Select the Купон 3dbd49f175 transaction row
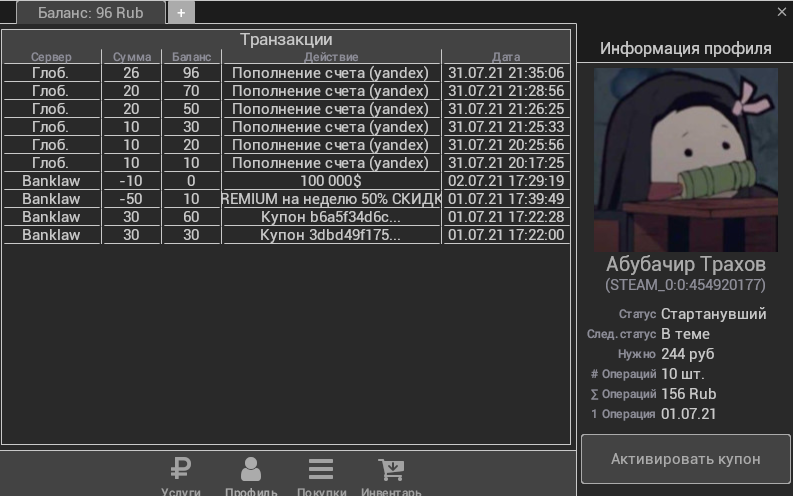 331,235
